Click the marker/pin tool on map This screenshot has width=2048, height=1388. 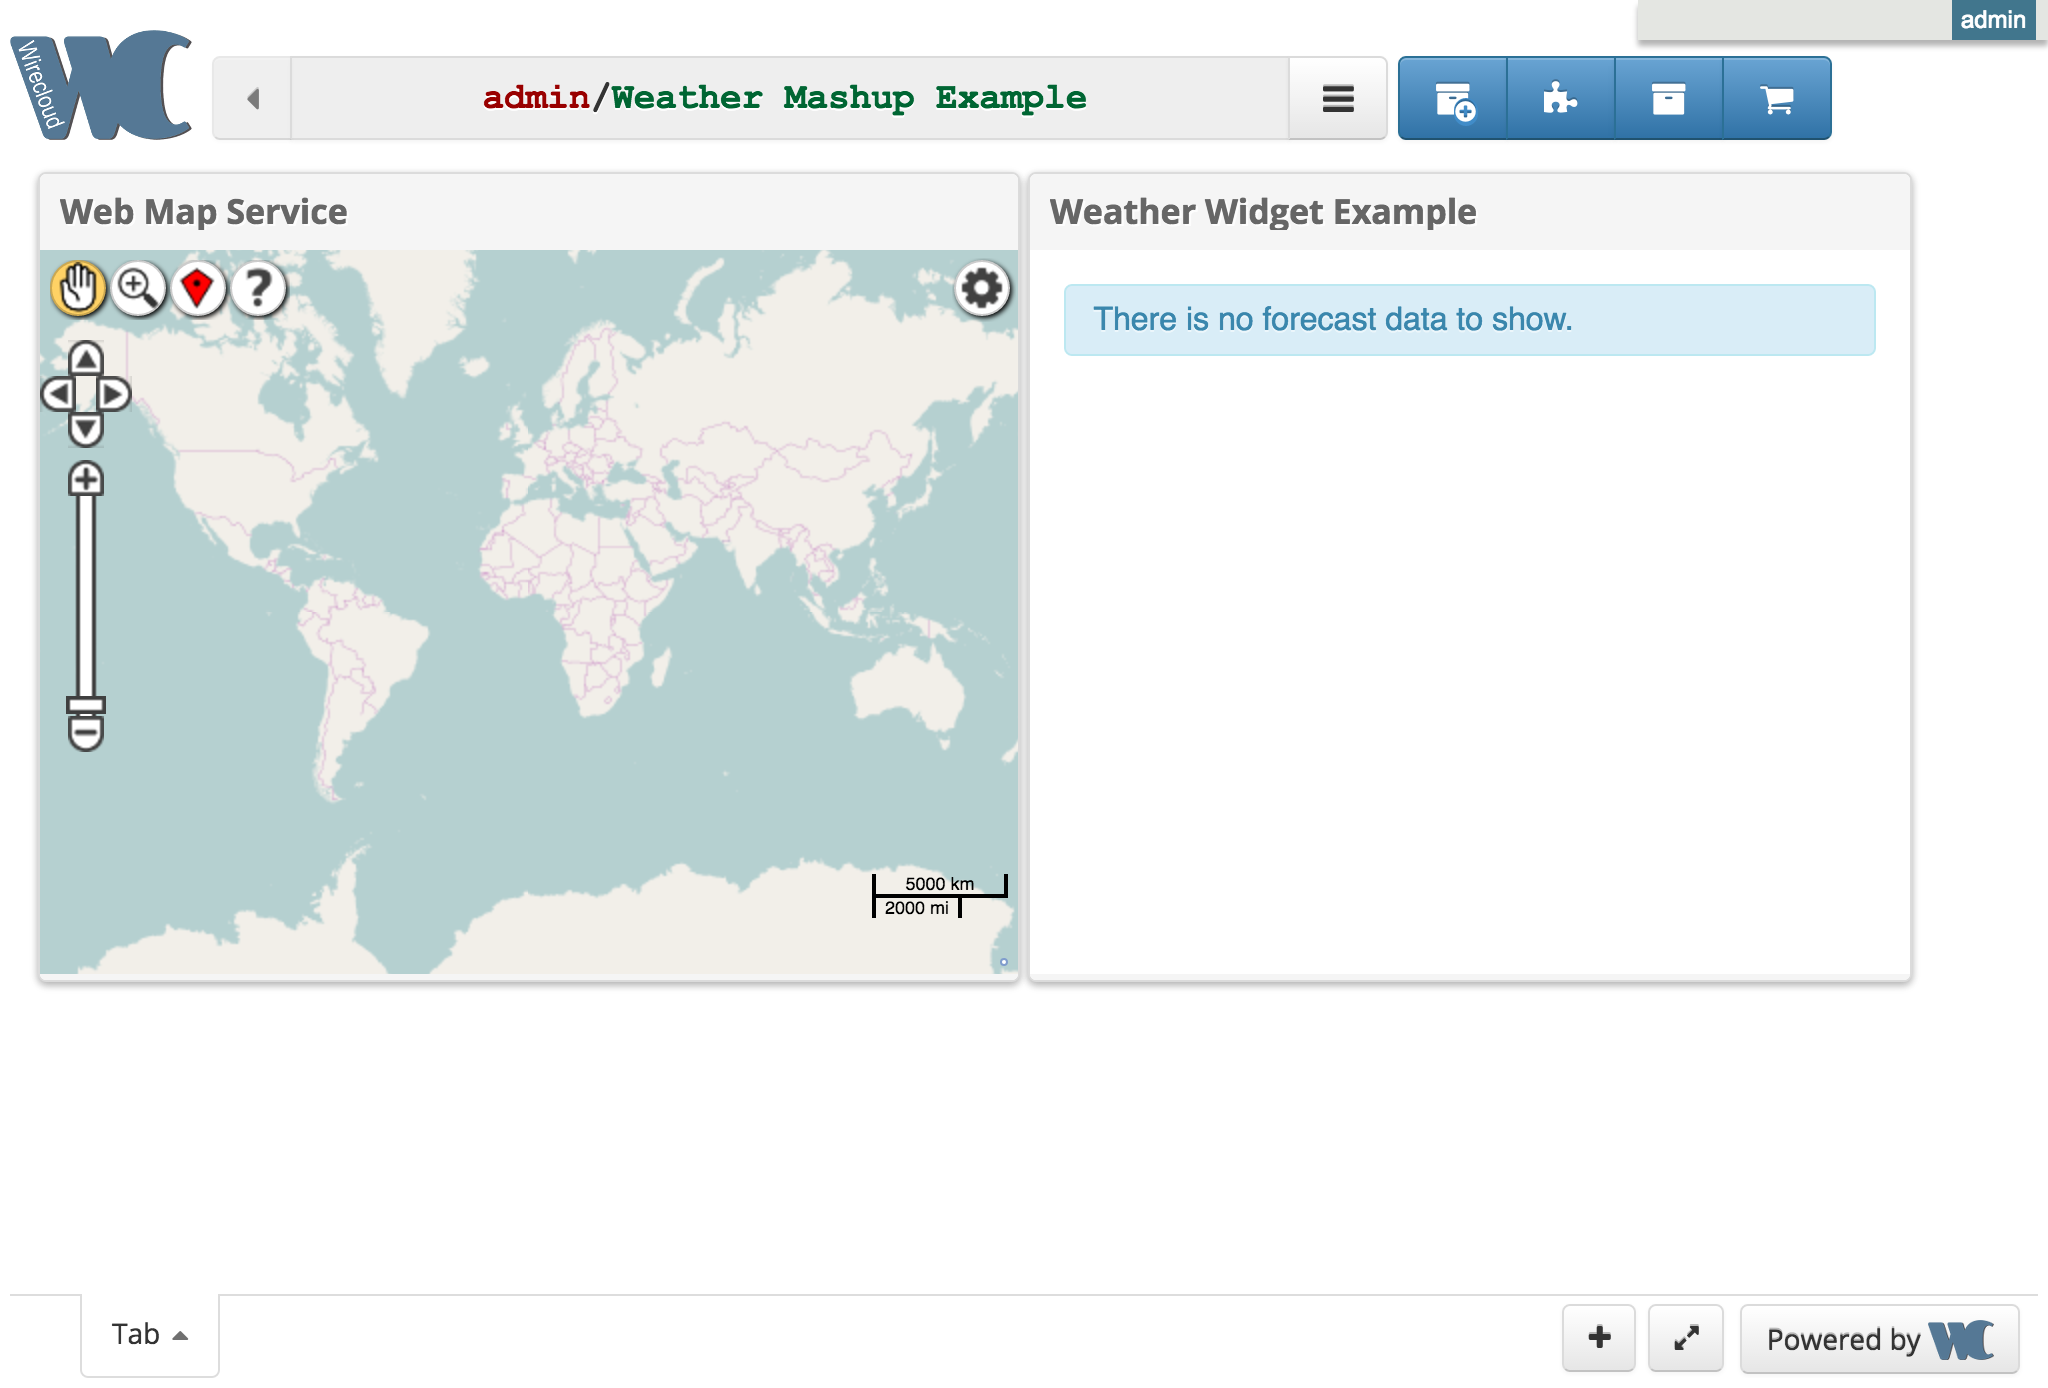tap(197, 288)
